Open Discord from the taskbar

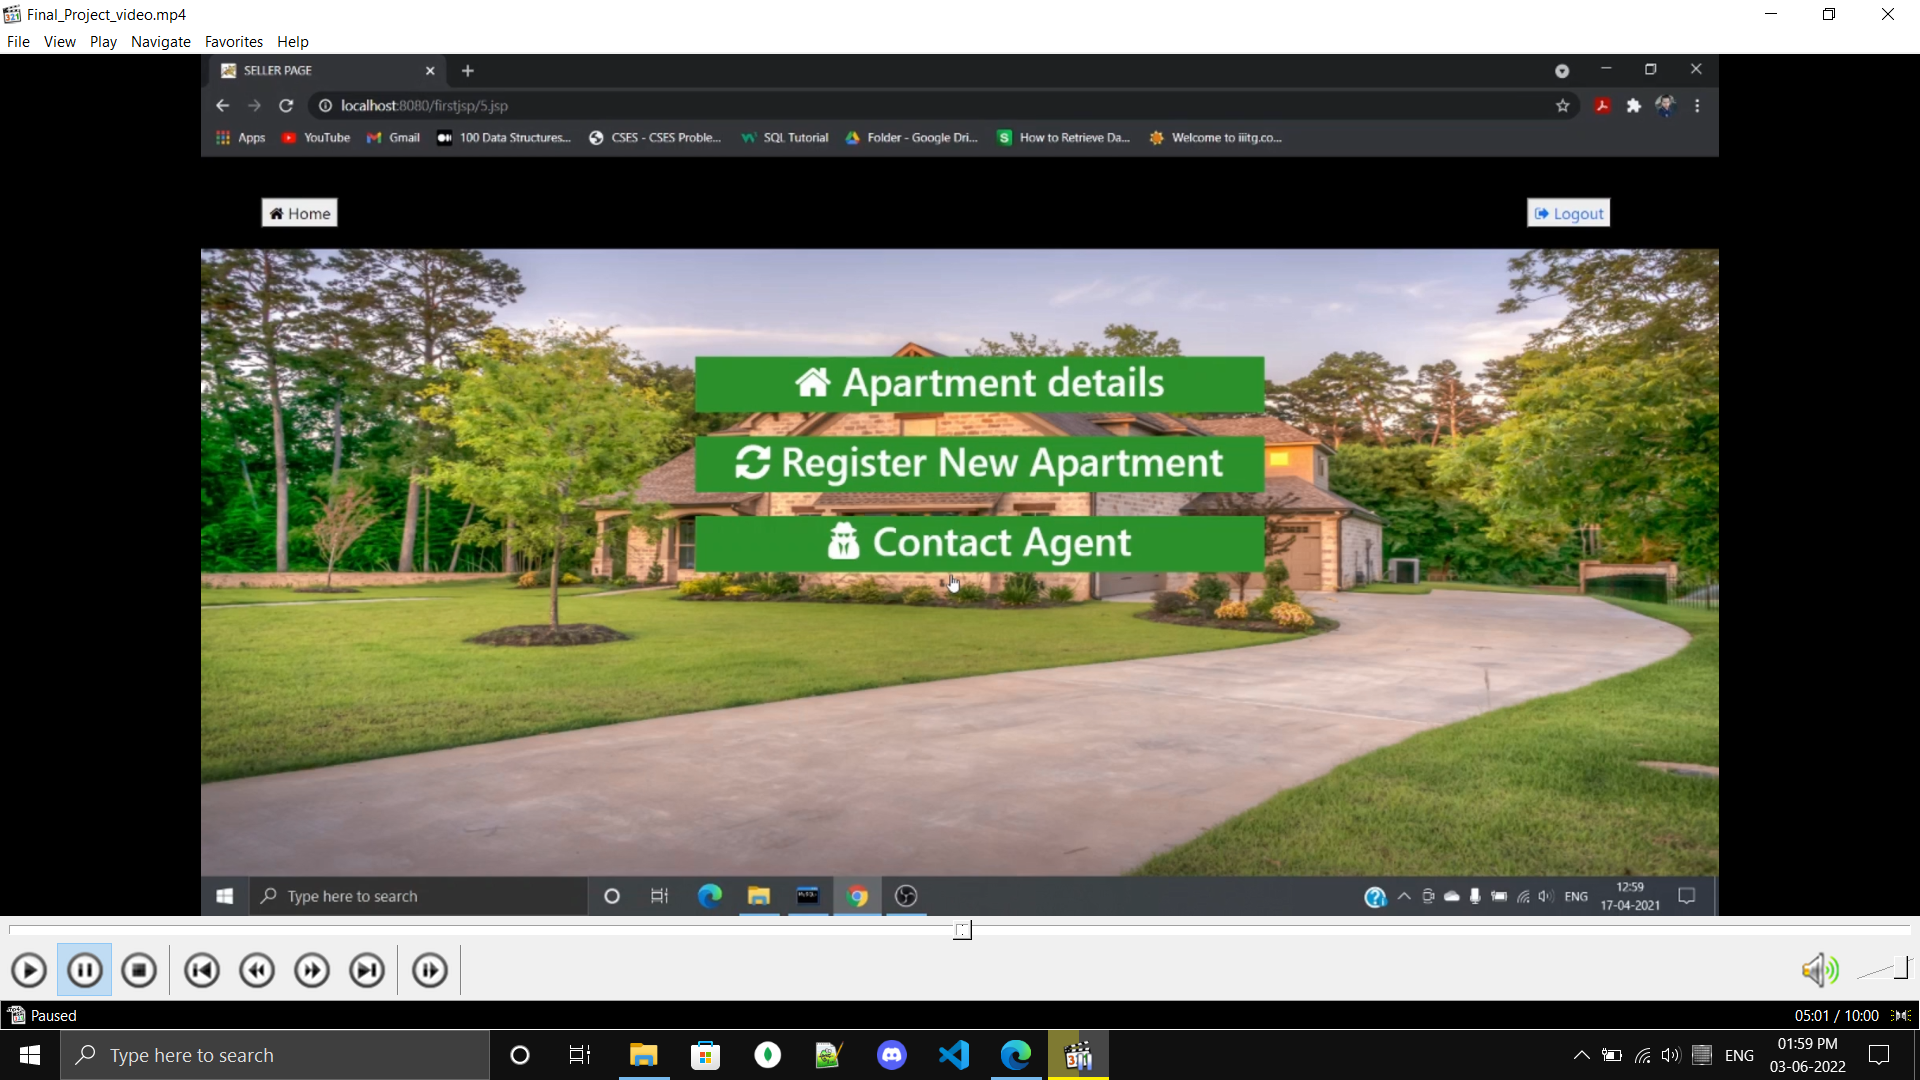click(891, 1055)
